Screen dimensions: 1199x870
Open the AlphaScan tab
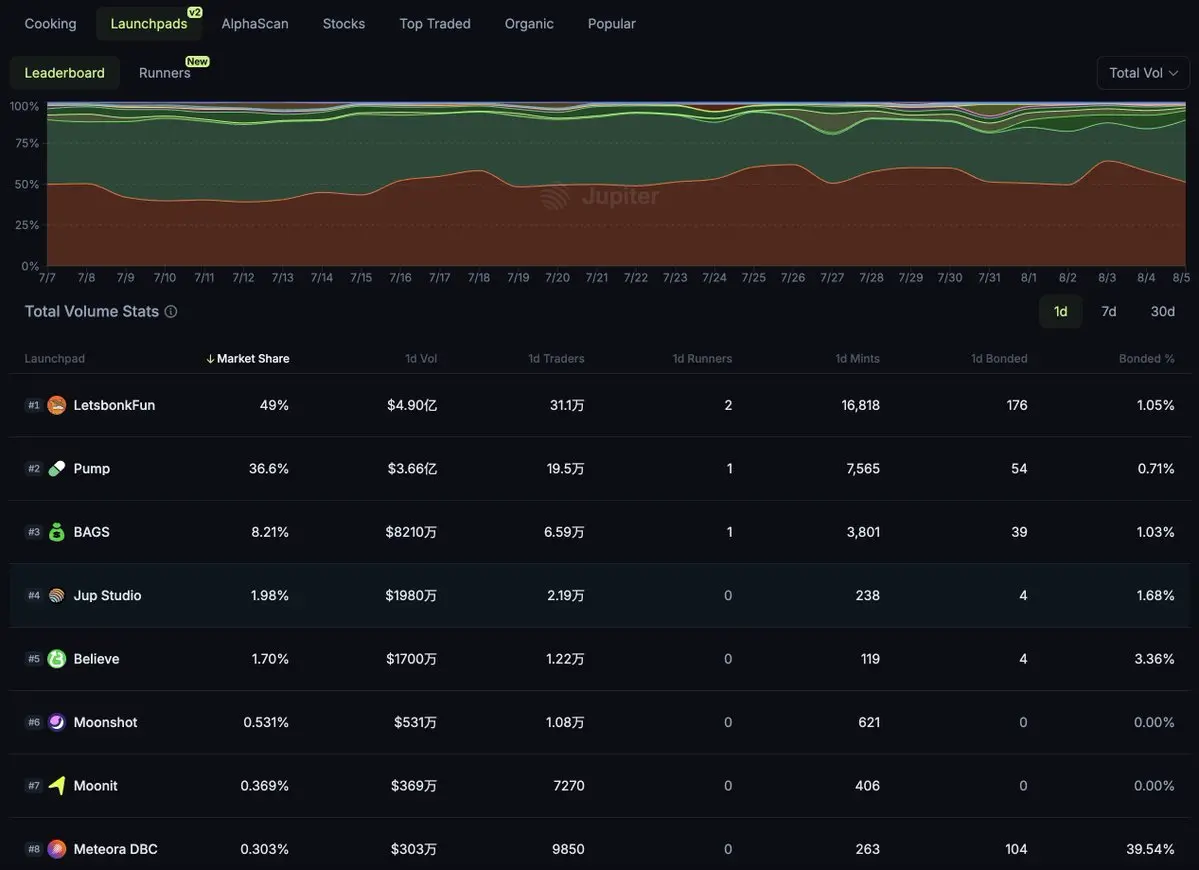coord(255,24)
